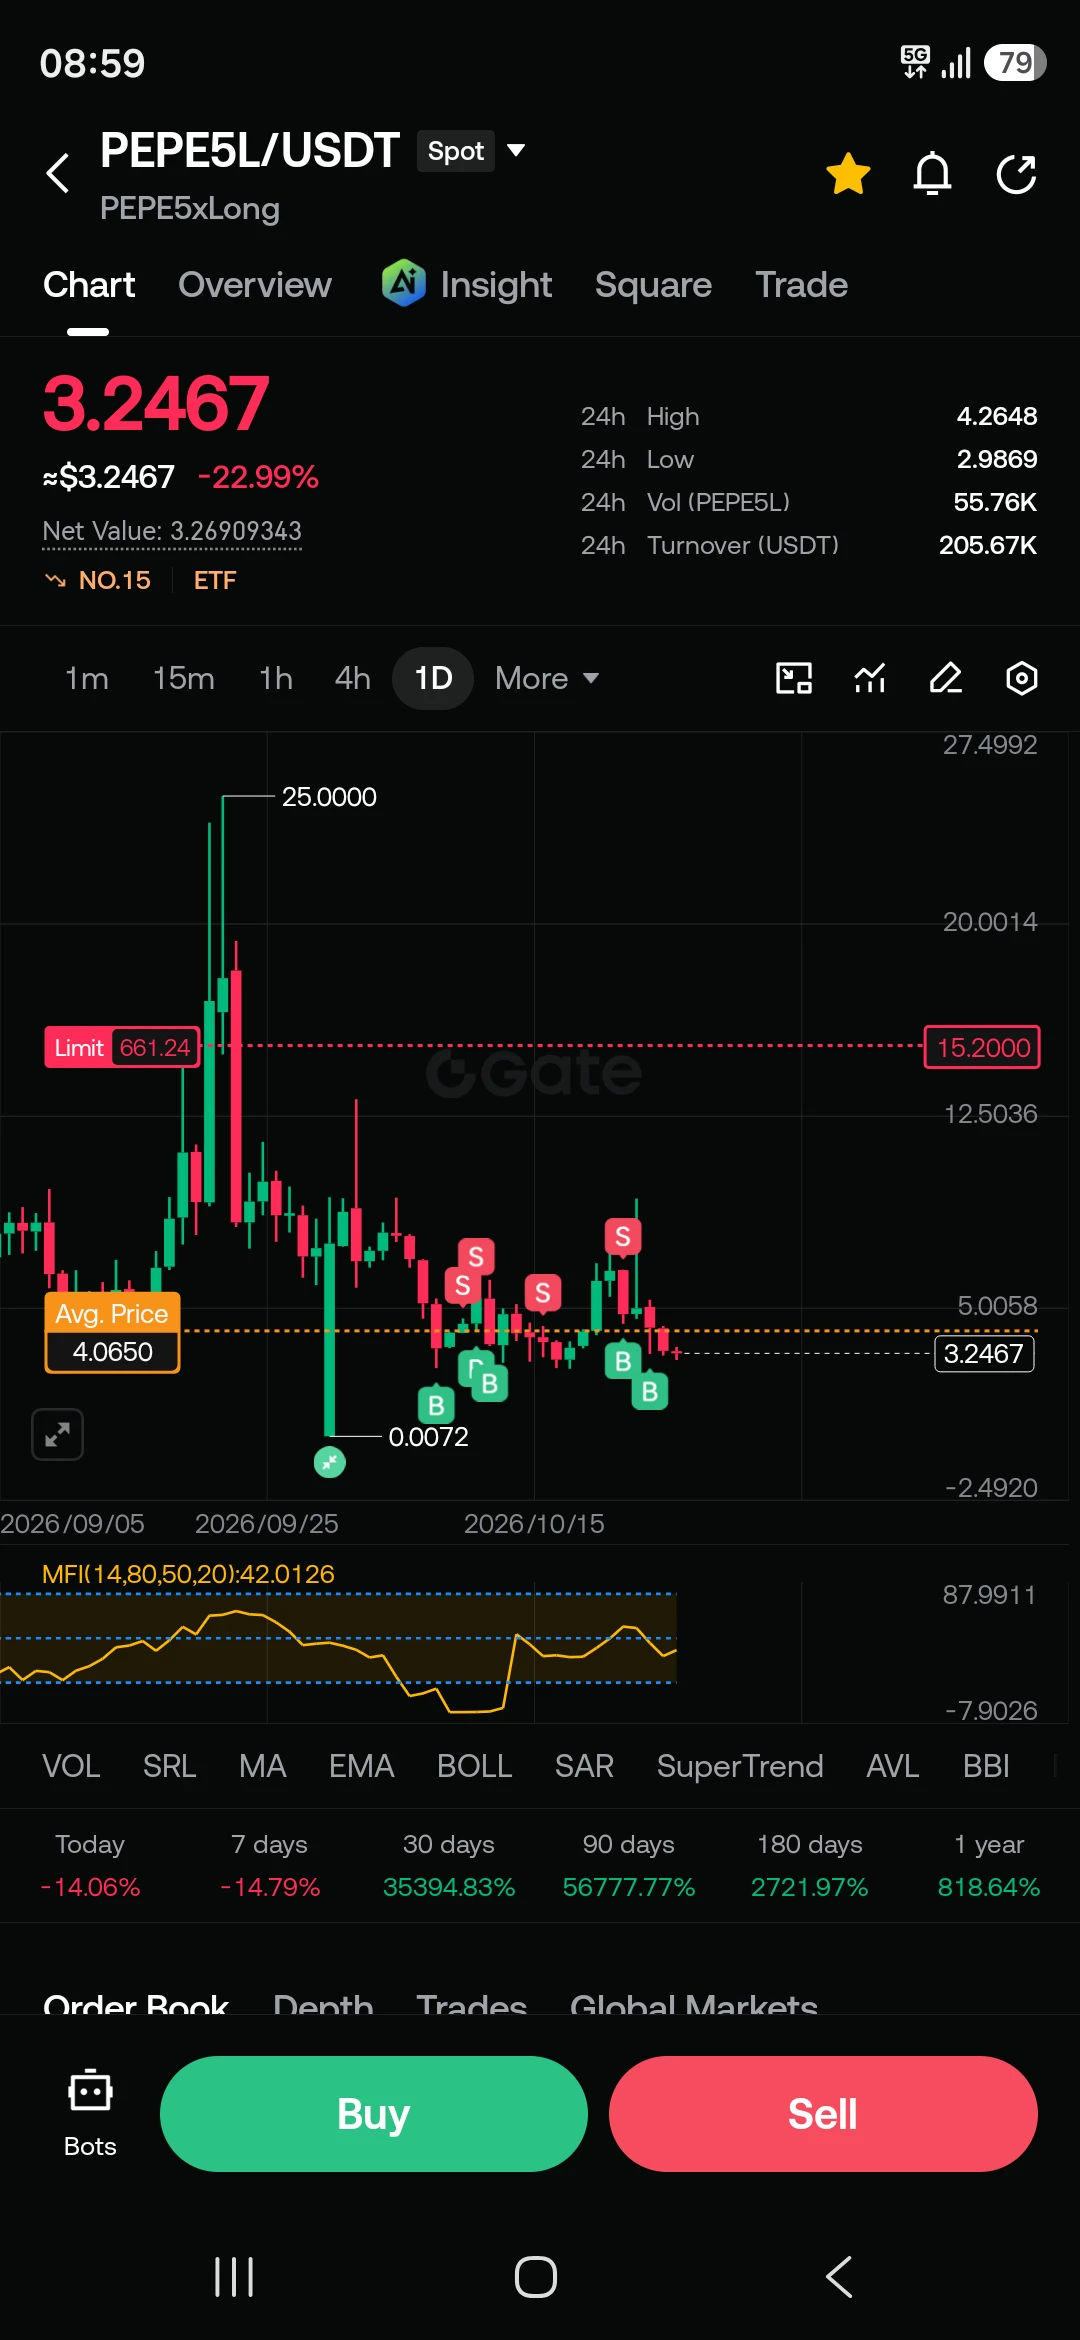Expand the More timeframes dropdown
Viewport: 1080px width, 2340px height.
pos(546,678)
